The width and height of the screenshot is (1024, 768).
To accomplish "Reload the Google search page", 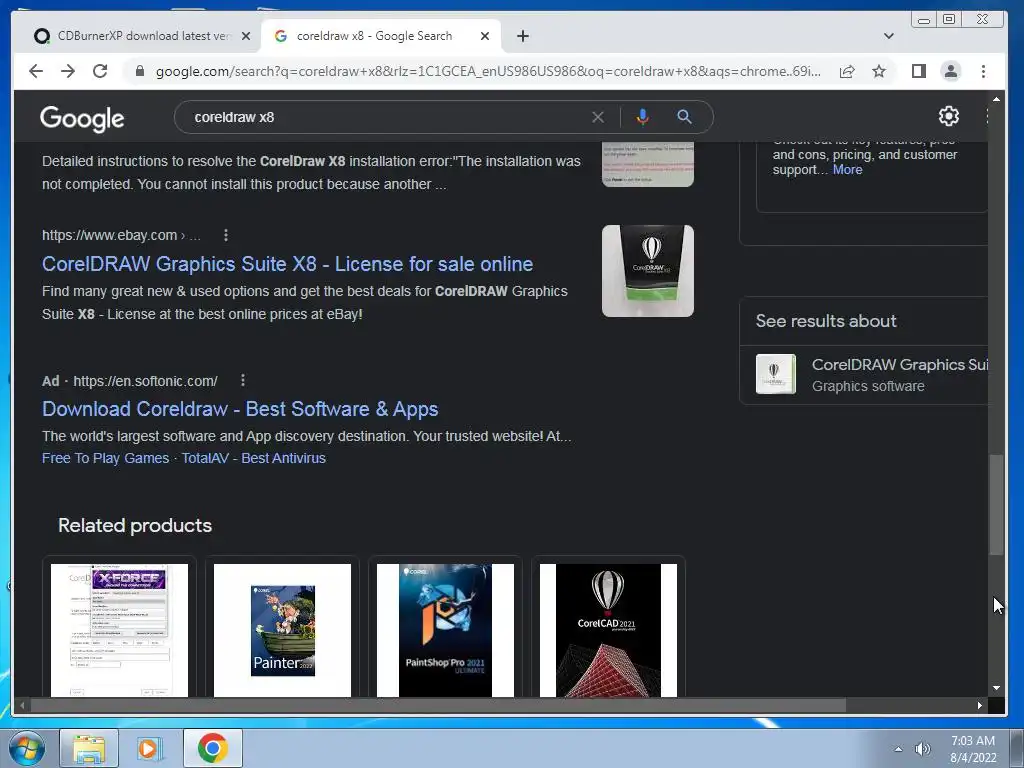I will coord(100,71).
